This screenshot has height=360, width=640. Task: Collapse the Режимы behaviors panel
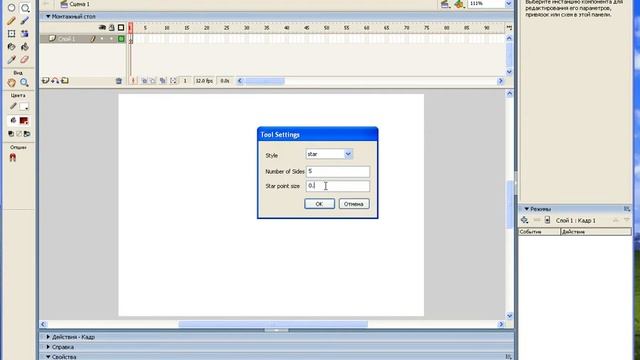pyautogui.click(x=527, y=209)
